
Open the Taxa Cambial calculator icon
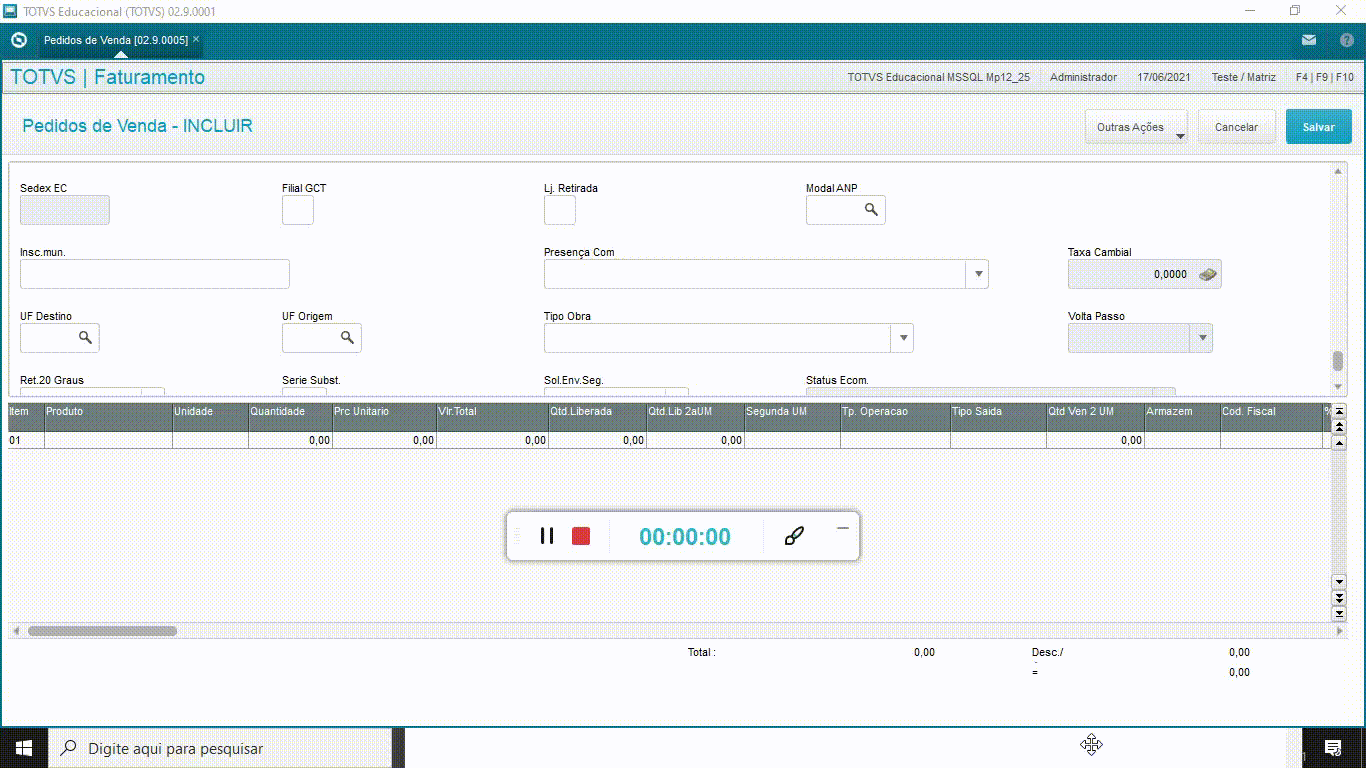tap(1207, 274)
